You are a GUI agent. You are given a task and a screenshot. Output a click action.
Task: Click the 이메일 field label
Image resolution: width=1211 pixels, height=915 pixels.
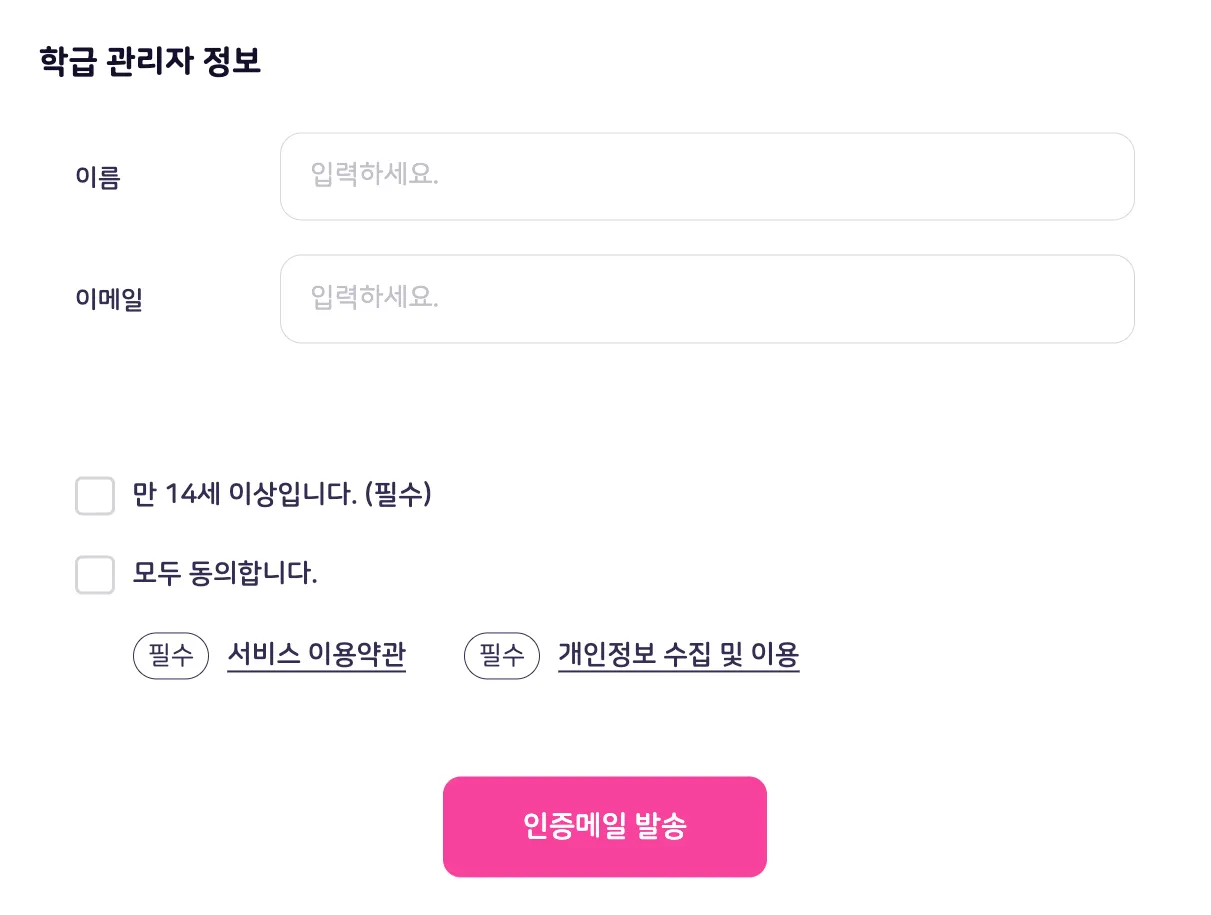pos(109,300)
